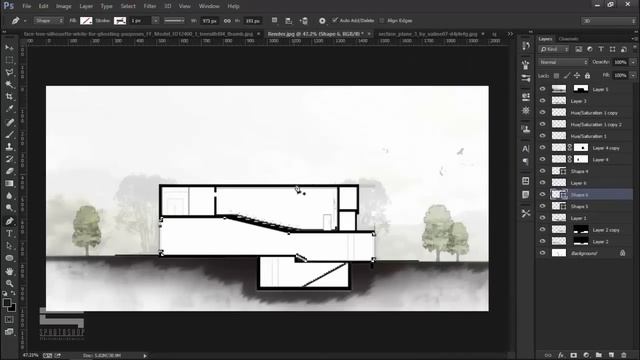
Task: Open the stroke line style dropdown
Action: pyautogui.click(x=174, y=20)
